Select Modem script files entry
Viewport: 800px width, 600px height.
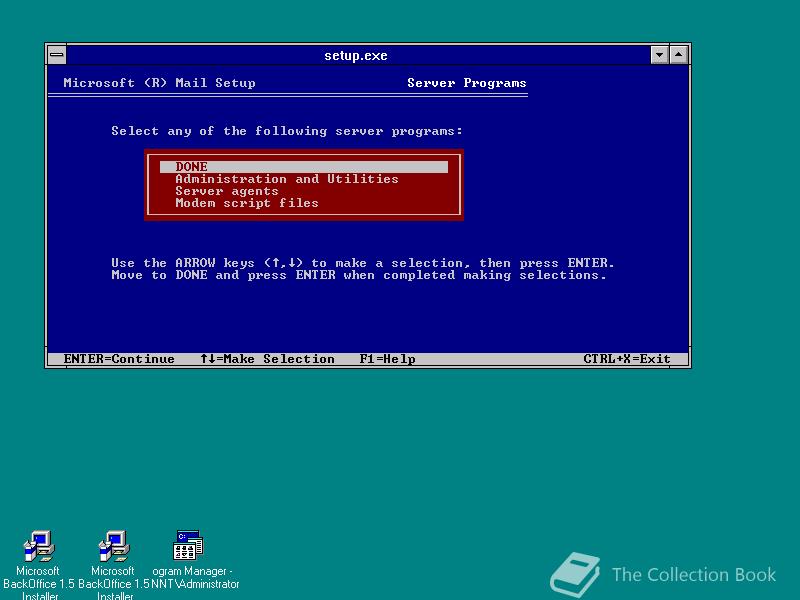pos(247,203)
